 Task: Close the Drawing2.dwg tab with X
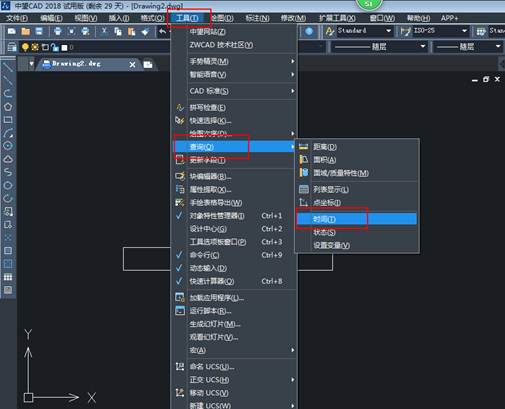132,65
